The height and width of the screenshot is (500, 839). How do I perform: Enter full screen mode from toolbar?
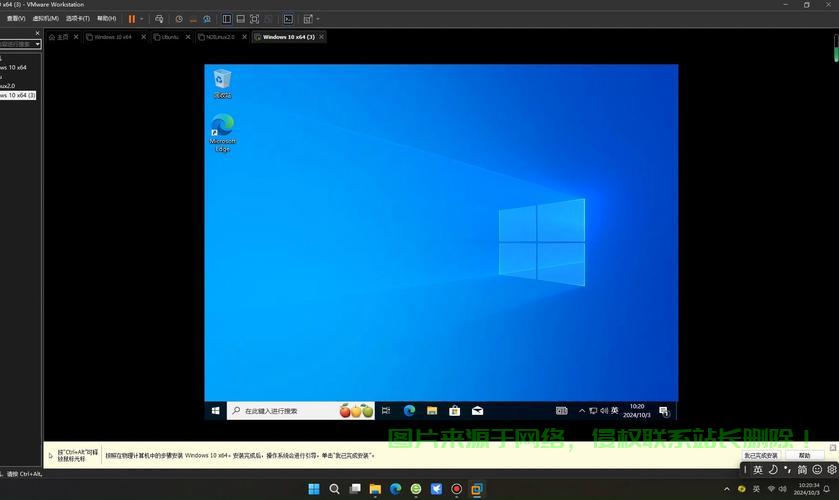point(255,18)
